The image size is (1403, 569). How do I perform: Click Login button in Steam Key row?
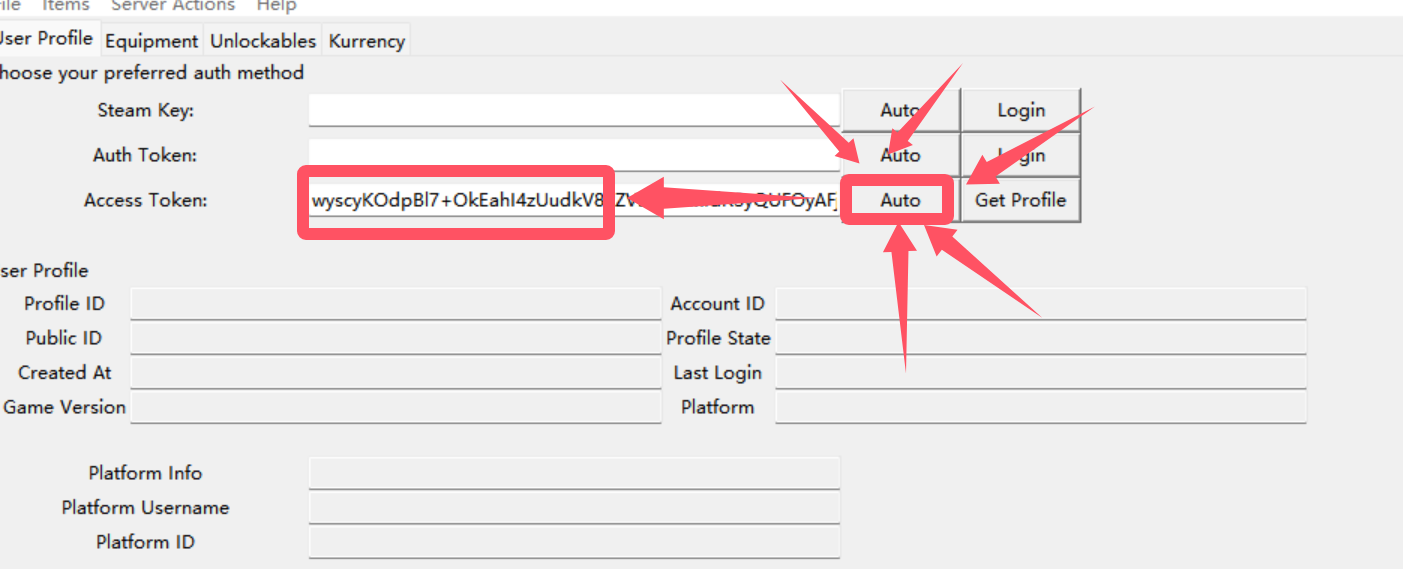[x=1021, y=110]
